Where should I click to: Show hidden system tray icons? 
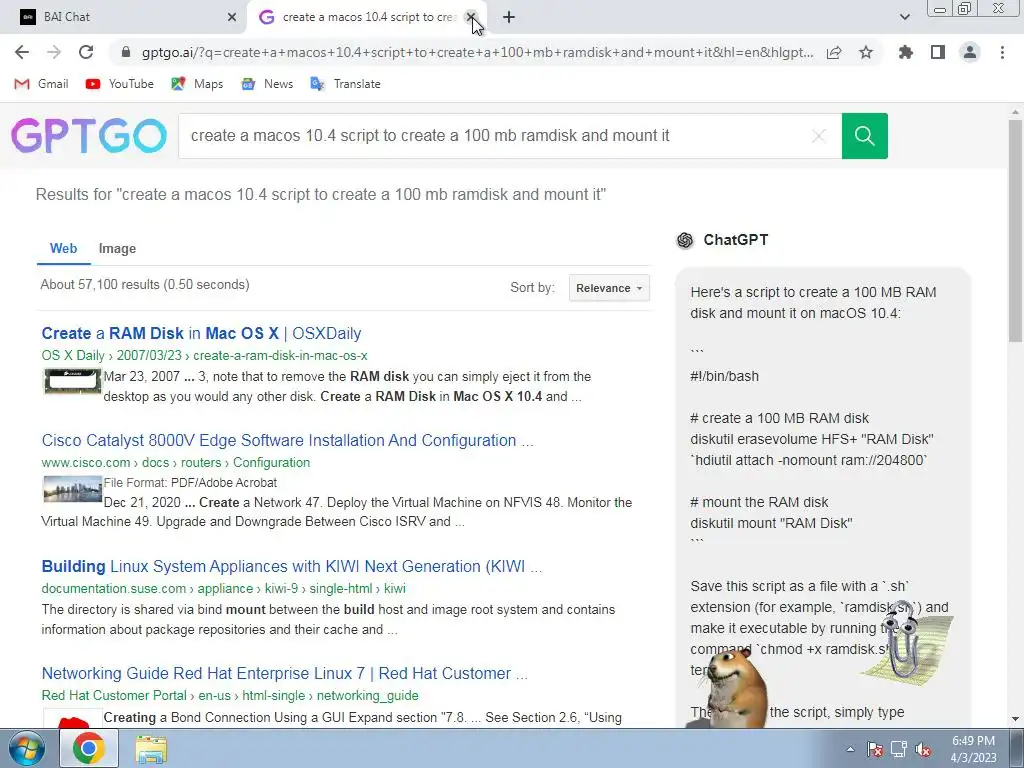[x=850, y=749]
